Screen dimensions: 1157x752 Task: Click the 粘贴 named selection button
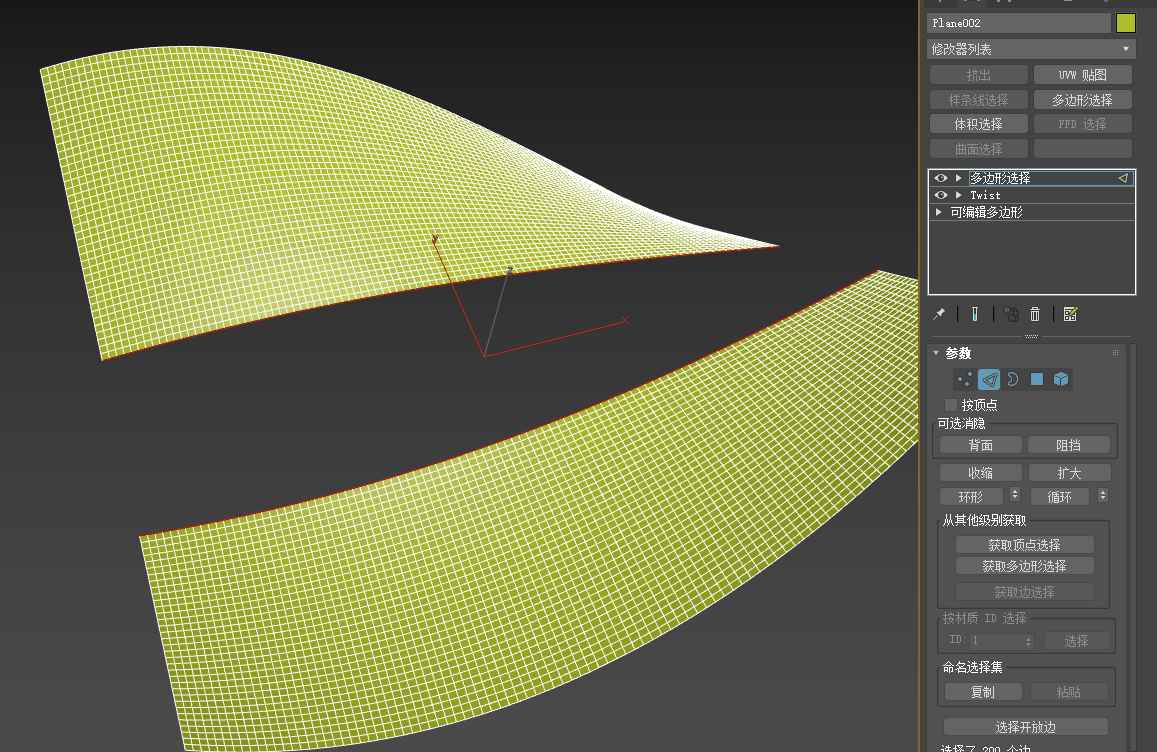coord(1068,692)
